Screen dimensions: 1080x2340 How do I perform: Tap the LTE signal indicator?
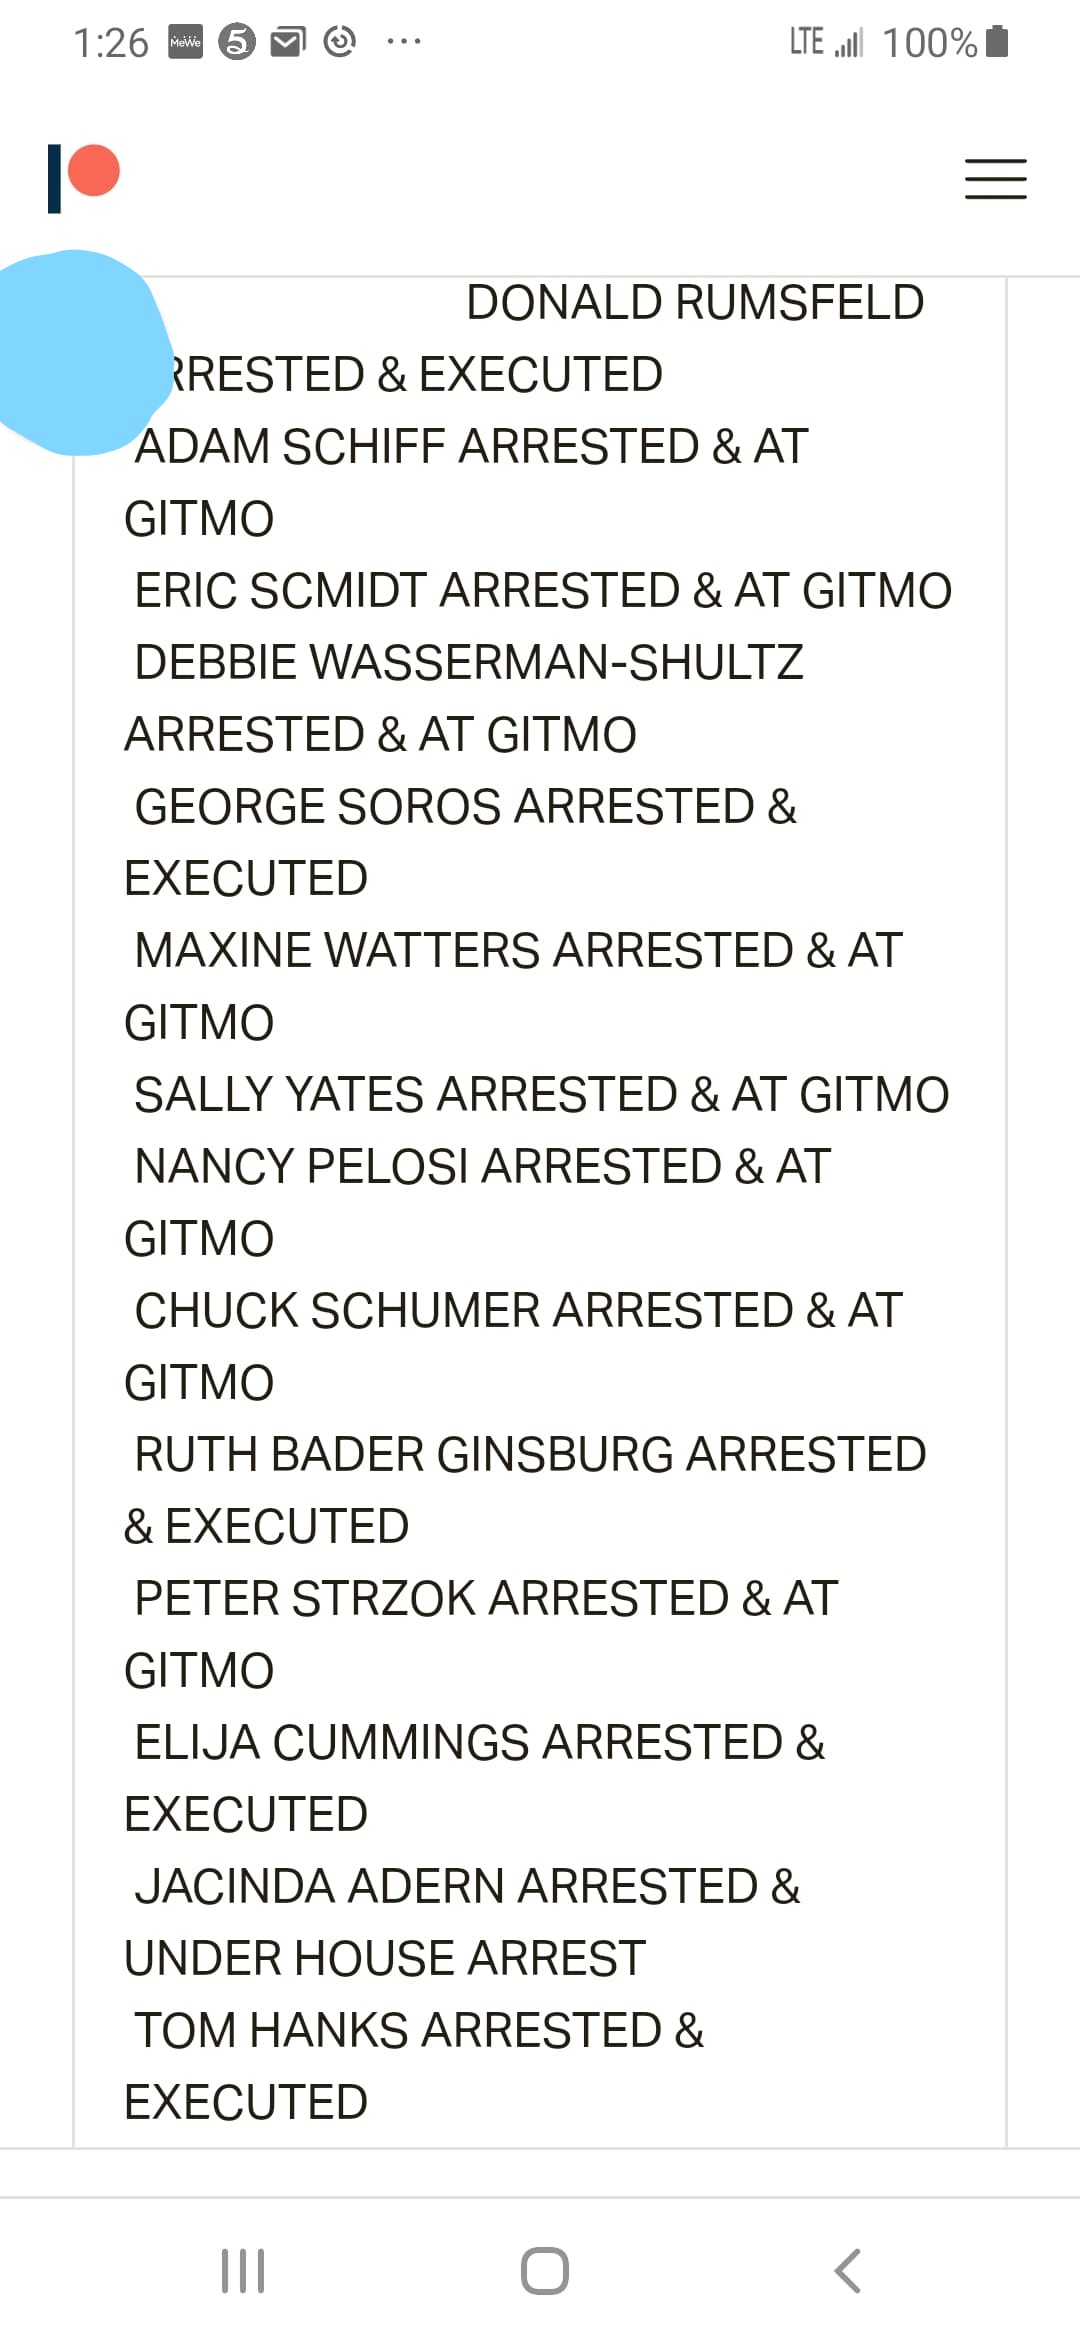tap(826, 42)
